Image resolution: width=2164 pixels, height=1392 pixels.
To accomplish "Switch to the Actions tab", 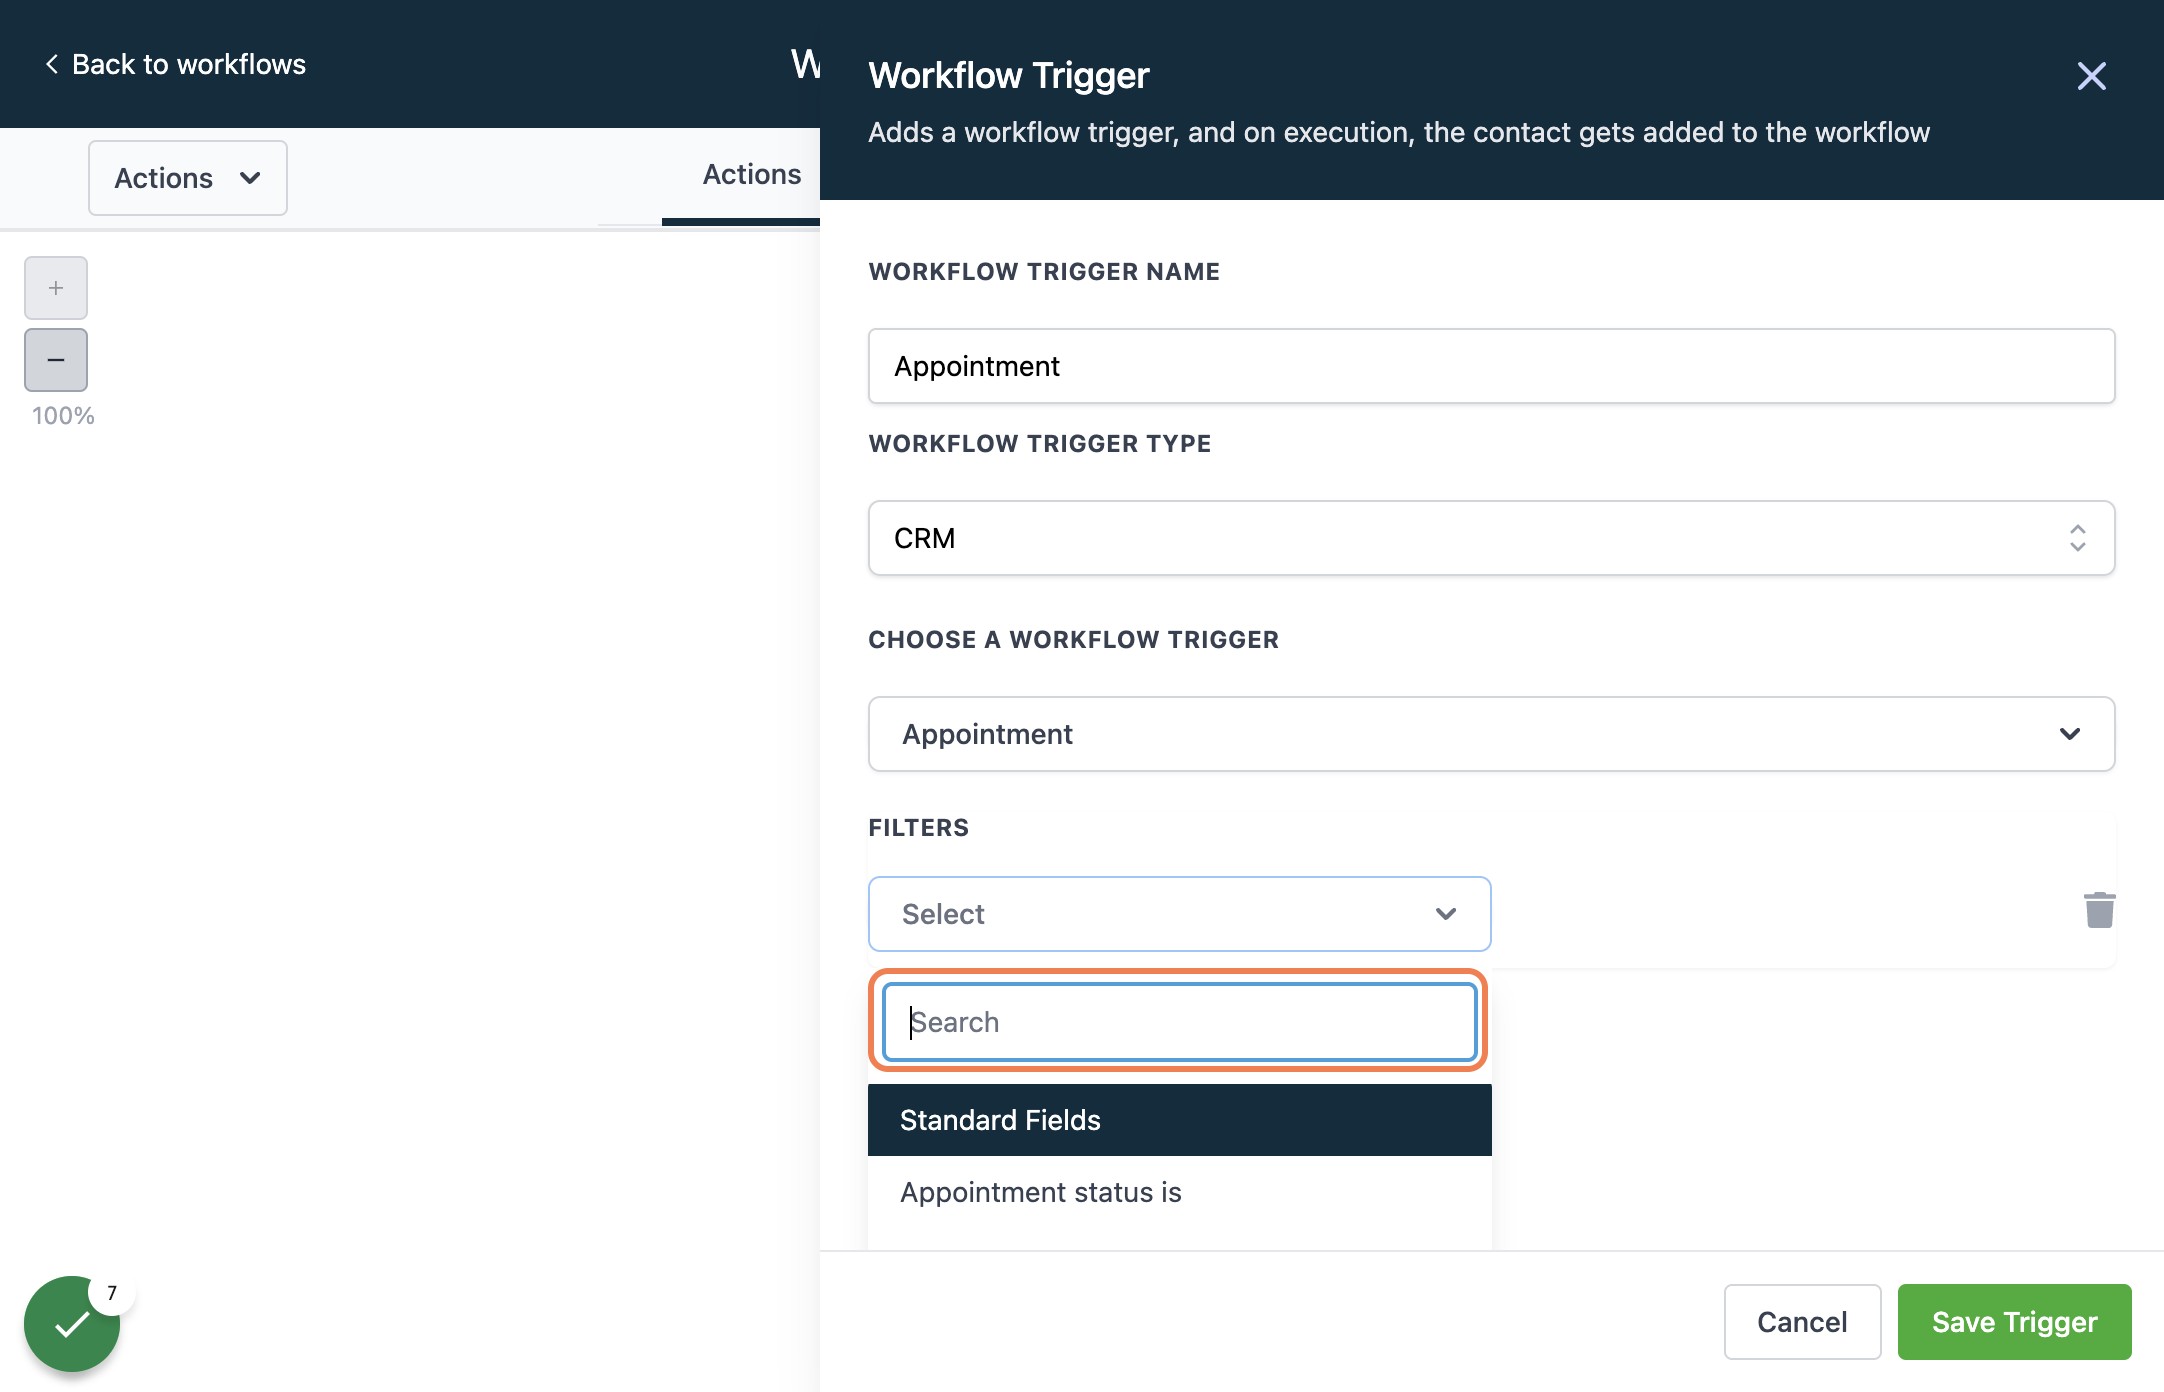I will pos(751,175).
